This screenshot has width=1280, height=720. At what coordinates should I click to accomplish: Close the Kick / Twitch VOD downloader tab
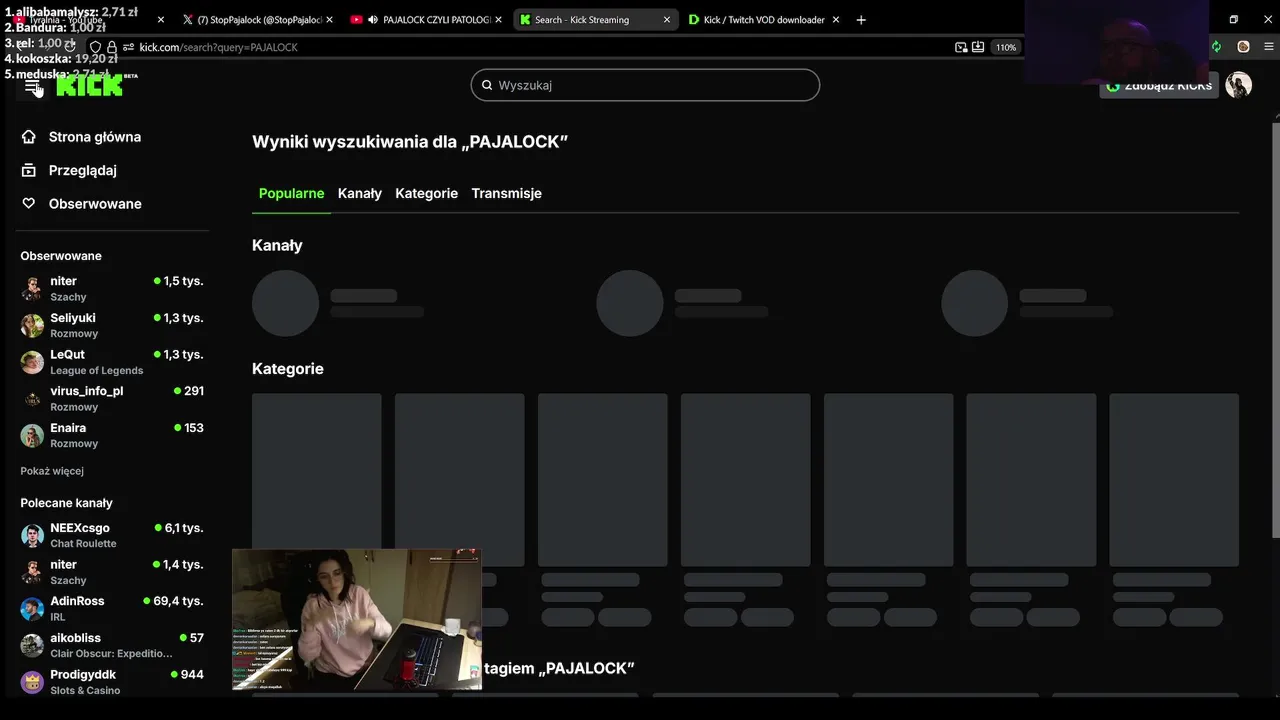tap(835, 20)
